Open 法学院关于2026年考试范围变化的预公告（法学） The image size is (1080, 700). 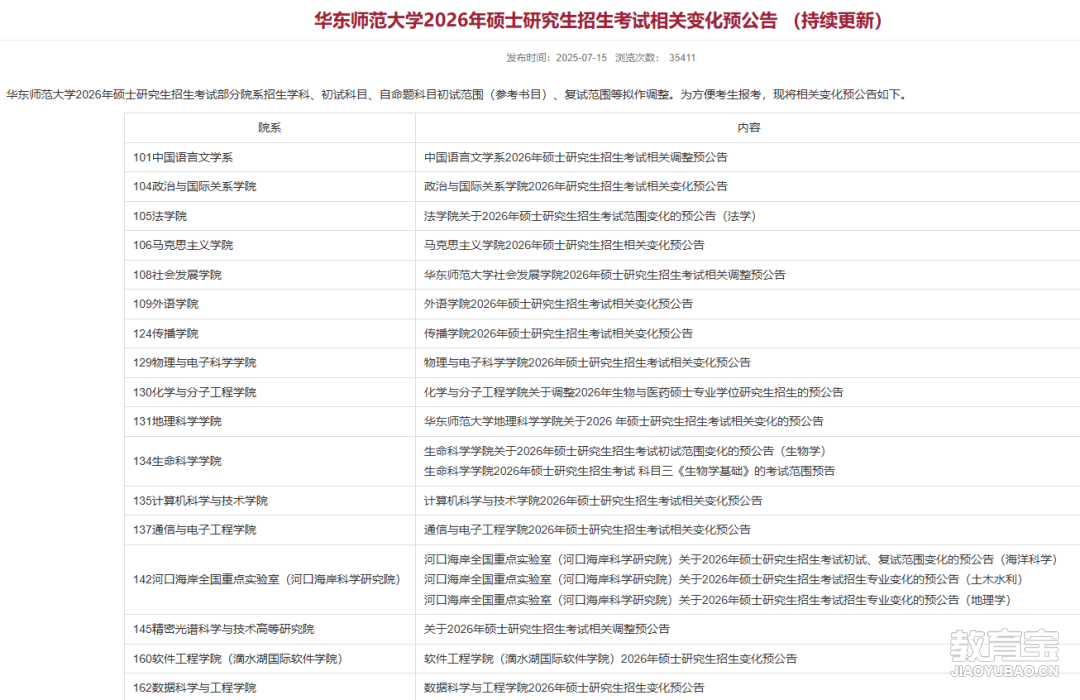[x=590, y=216]
